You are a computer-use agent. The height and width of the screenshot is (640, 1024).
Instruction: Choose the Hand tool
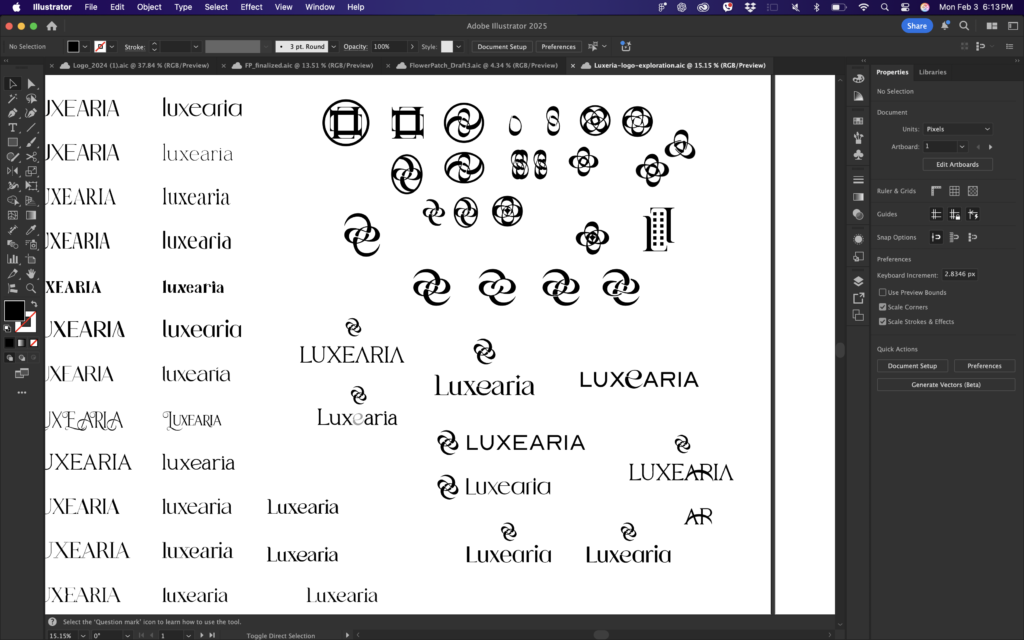[x=32, y=273]
